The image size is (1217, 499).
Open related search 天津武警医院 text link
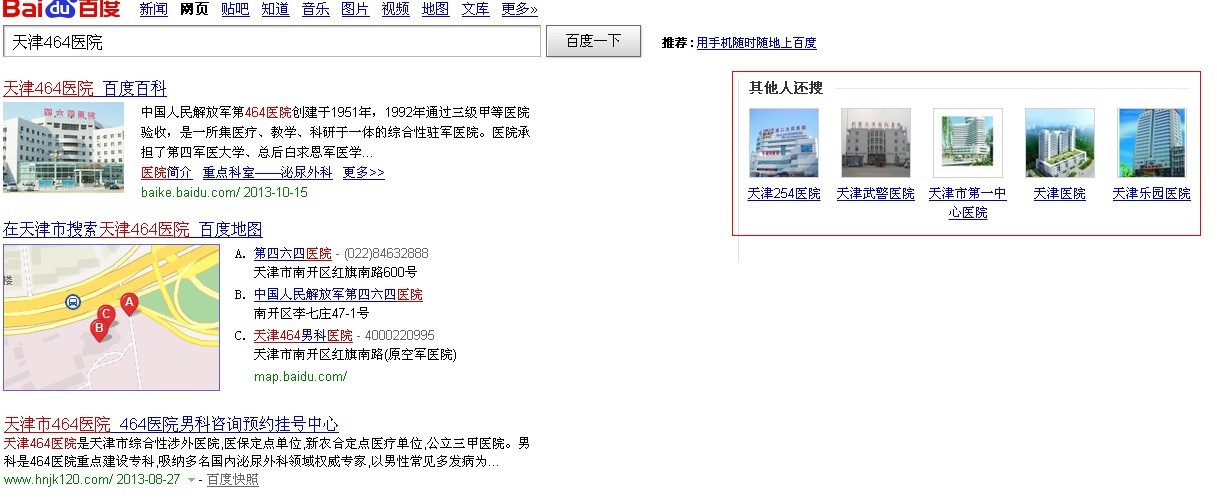pyautogui.click(x=876, y=194)
